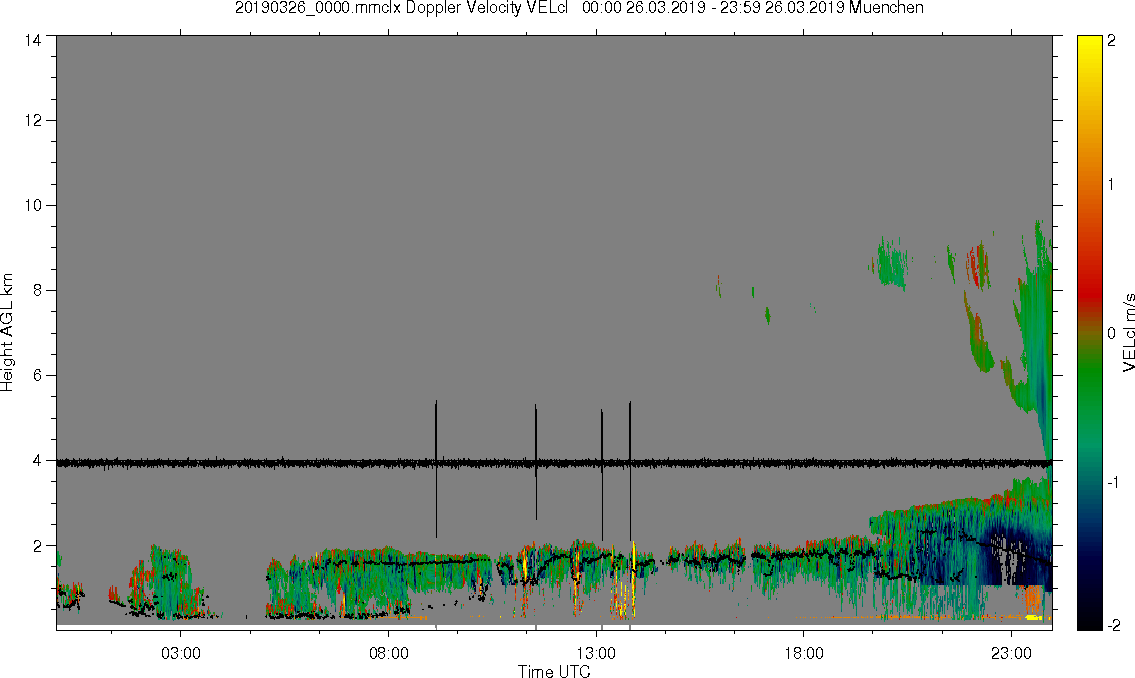1135x678 pixels.
Task: Click the colorbar value 0 label
Action: 1112,334
